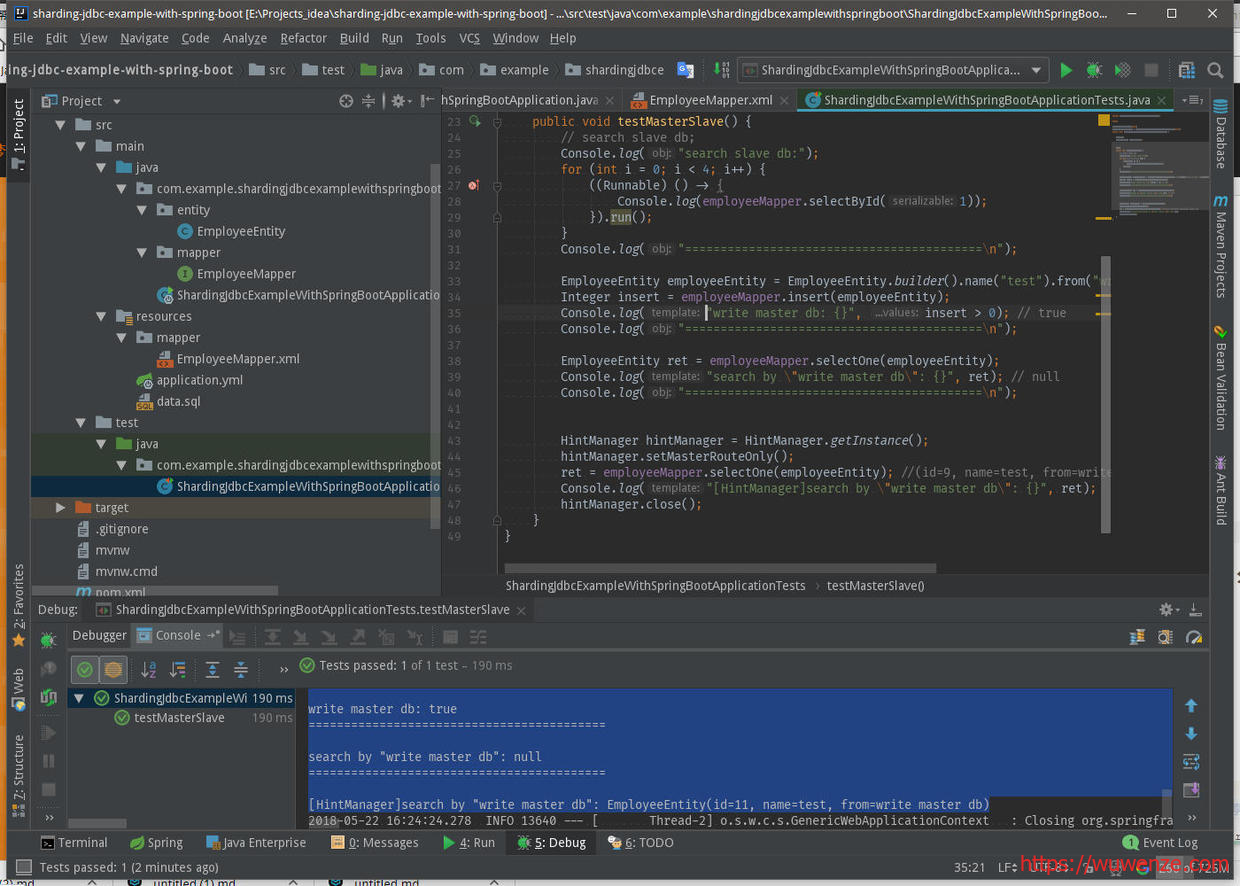Screen dimensions: 1240x886
Task: Toggle show ignored tests button
Action: [x=113, y=669]
